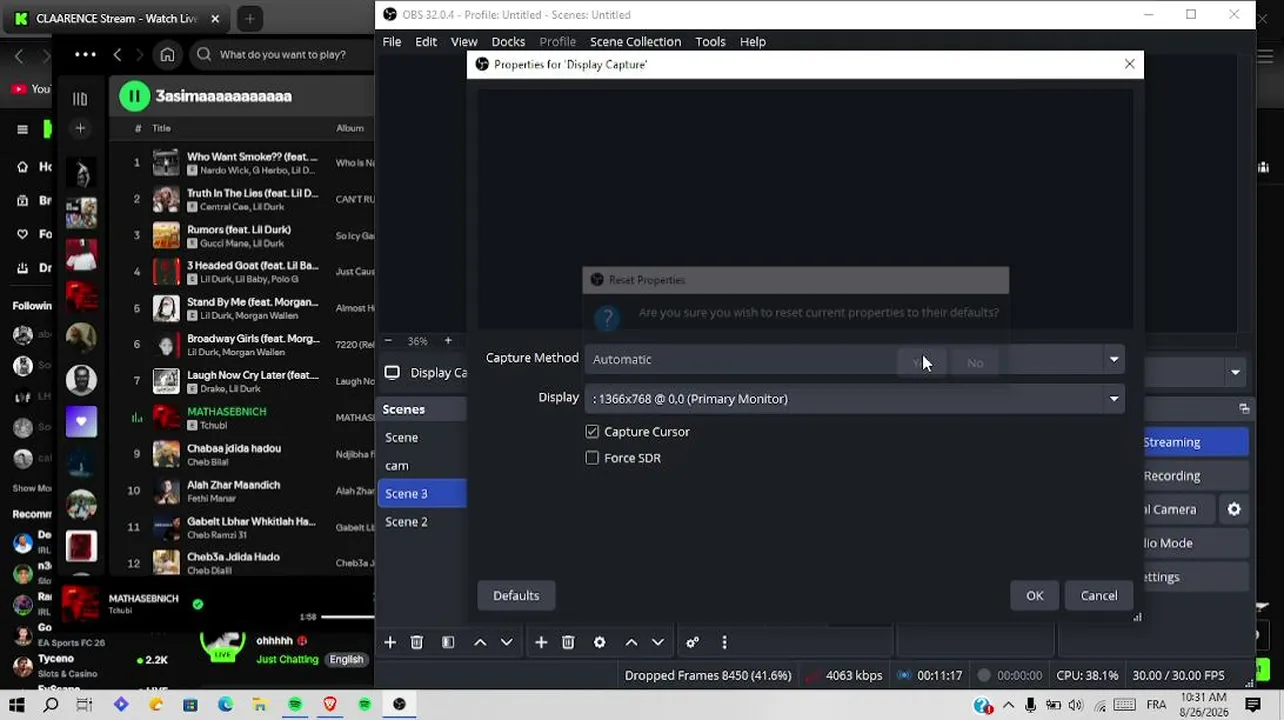The height and width of the screenshot is (720, 1284).
Task: Open Spotify home via the house icon
Action: tap(167, 55)
